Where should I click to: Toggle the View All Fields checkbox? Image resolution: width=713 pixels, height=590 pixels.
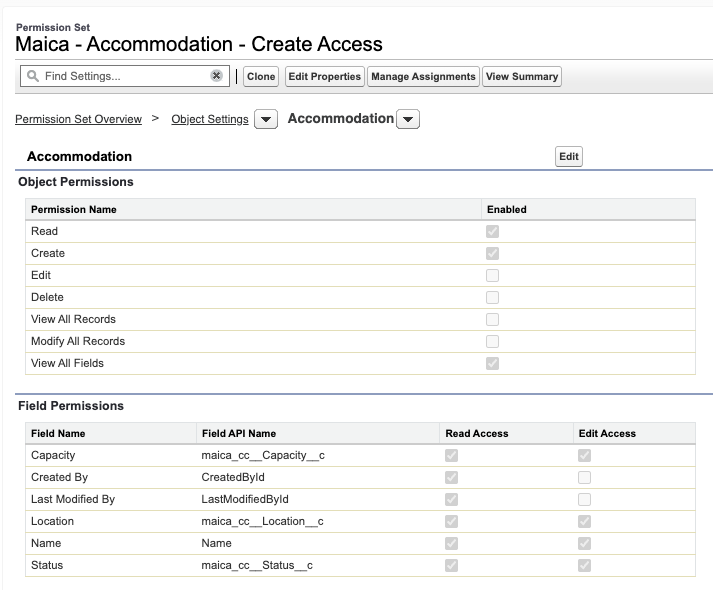pyautogui.click(x=492, y=364)
